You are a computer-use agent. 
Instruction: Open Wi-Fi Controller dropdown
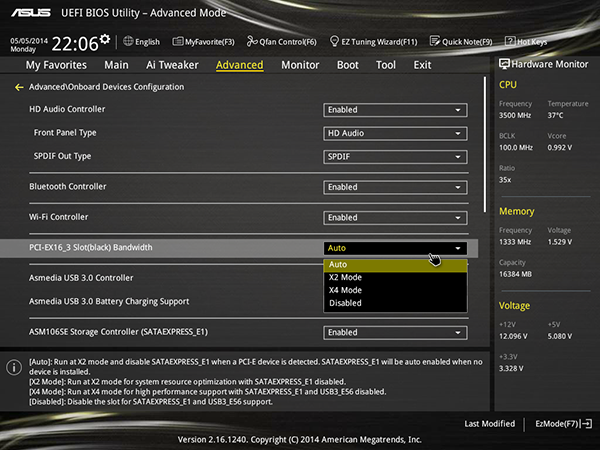[x=395, y=218]
